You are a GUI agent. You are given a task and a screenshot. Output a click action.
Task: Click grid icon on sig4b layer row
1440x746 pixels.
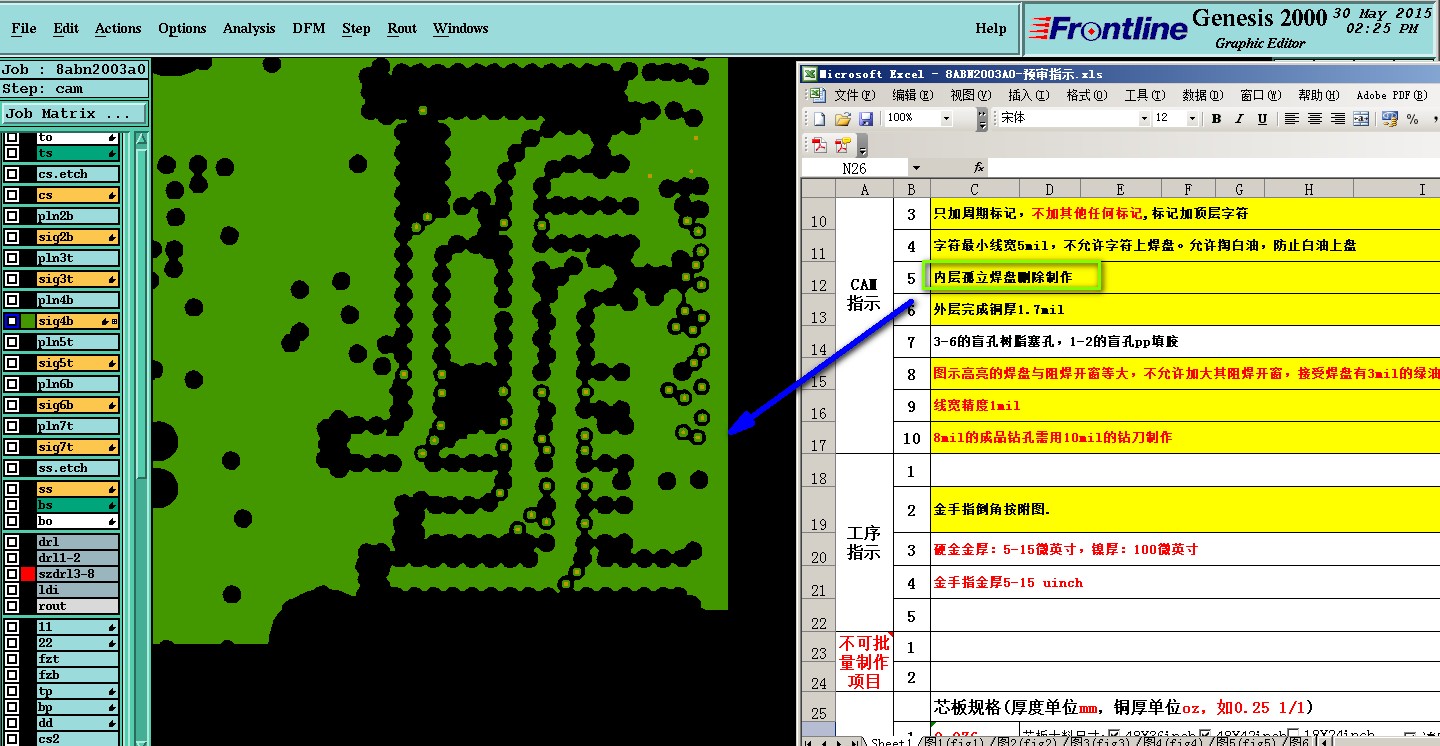[x=114, y=321]
